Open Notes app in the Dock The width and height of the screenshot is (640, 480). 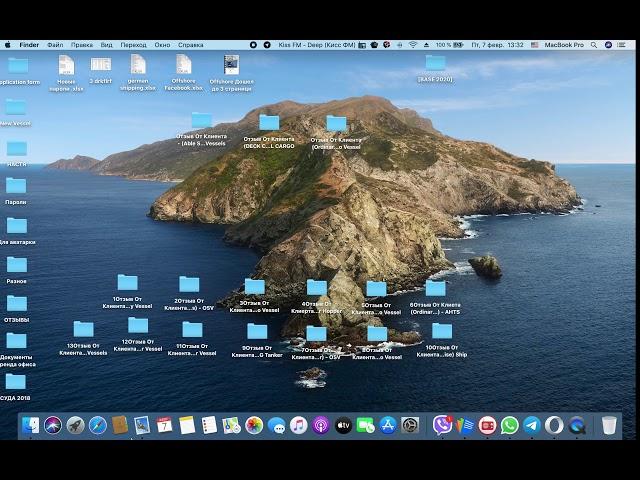click(187, 425)
